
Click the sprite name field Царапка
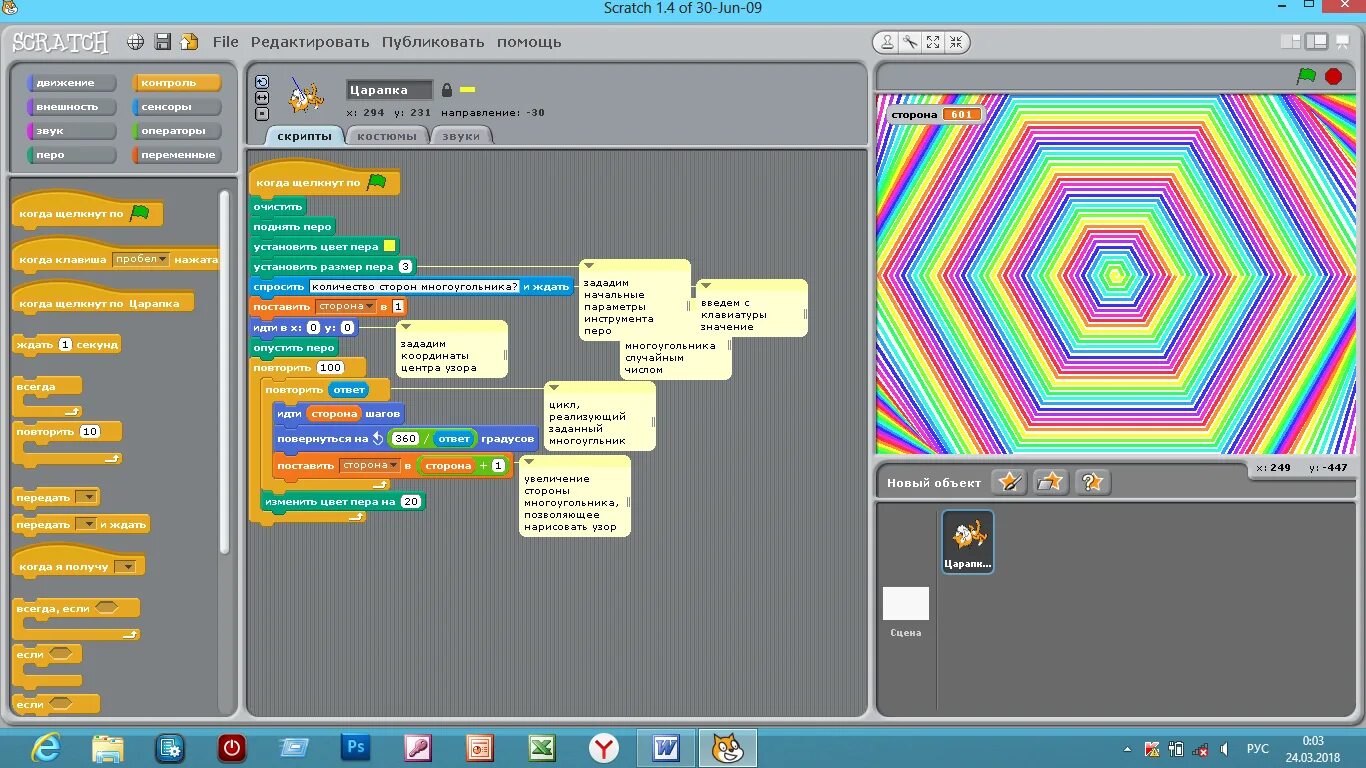[x=390, y=90]
